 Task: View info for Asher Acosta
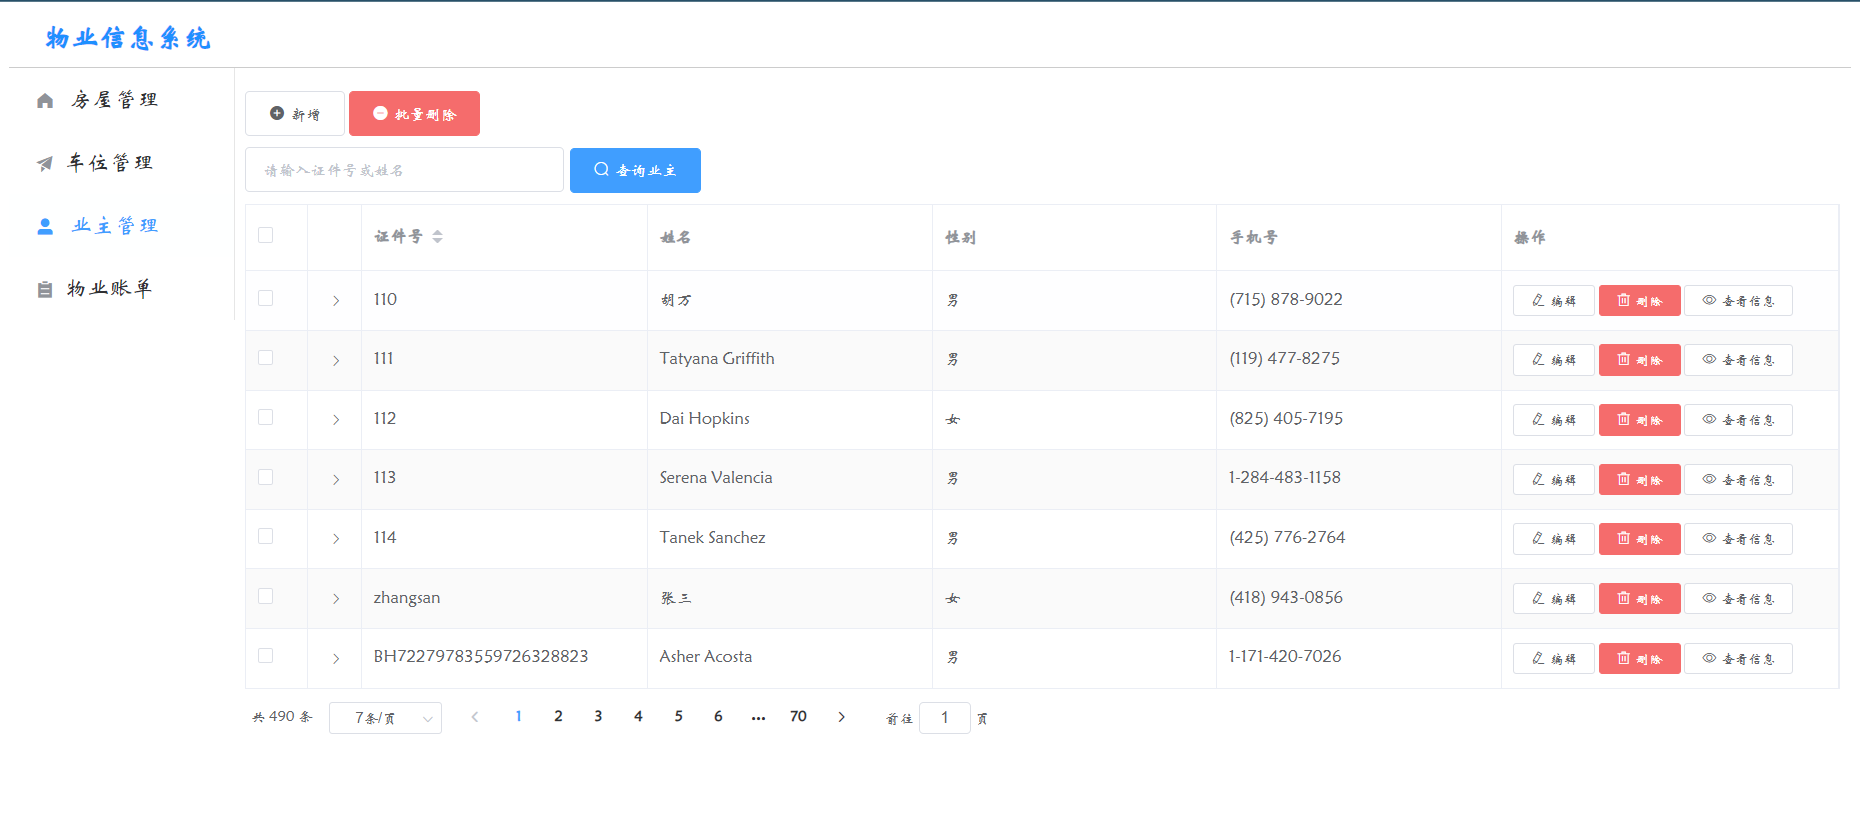[x=1738, y=659]
